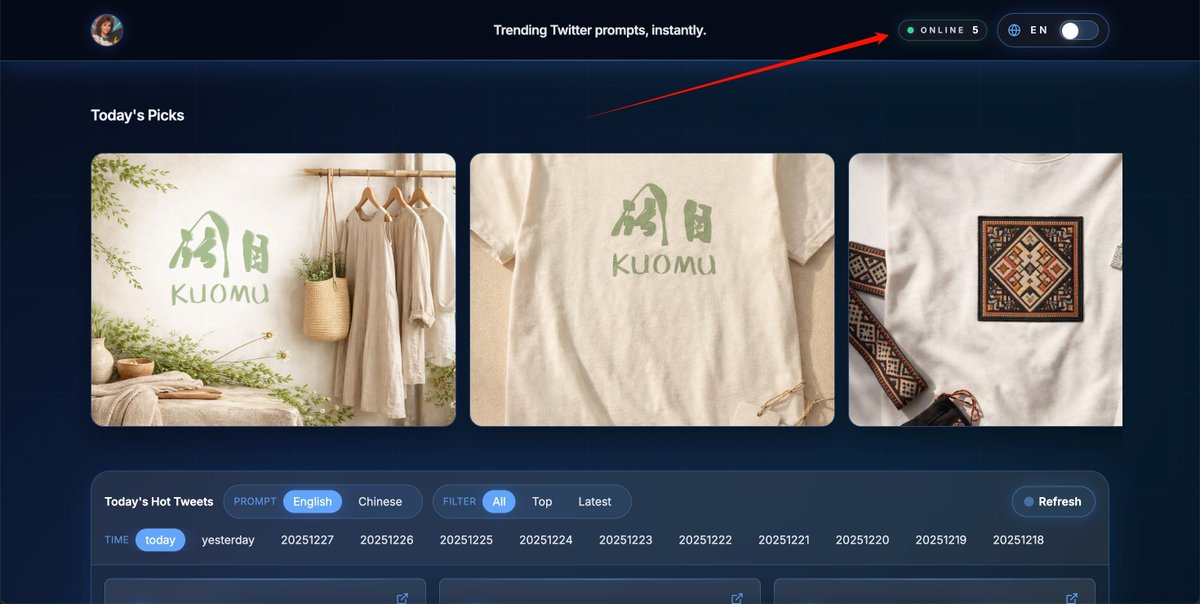This screenshot has height=604, width=1200.
Task: Click the Today's Picks heading
Action: [137, 115]
